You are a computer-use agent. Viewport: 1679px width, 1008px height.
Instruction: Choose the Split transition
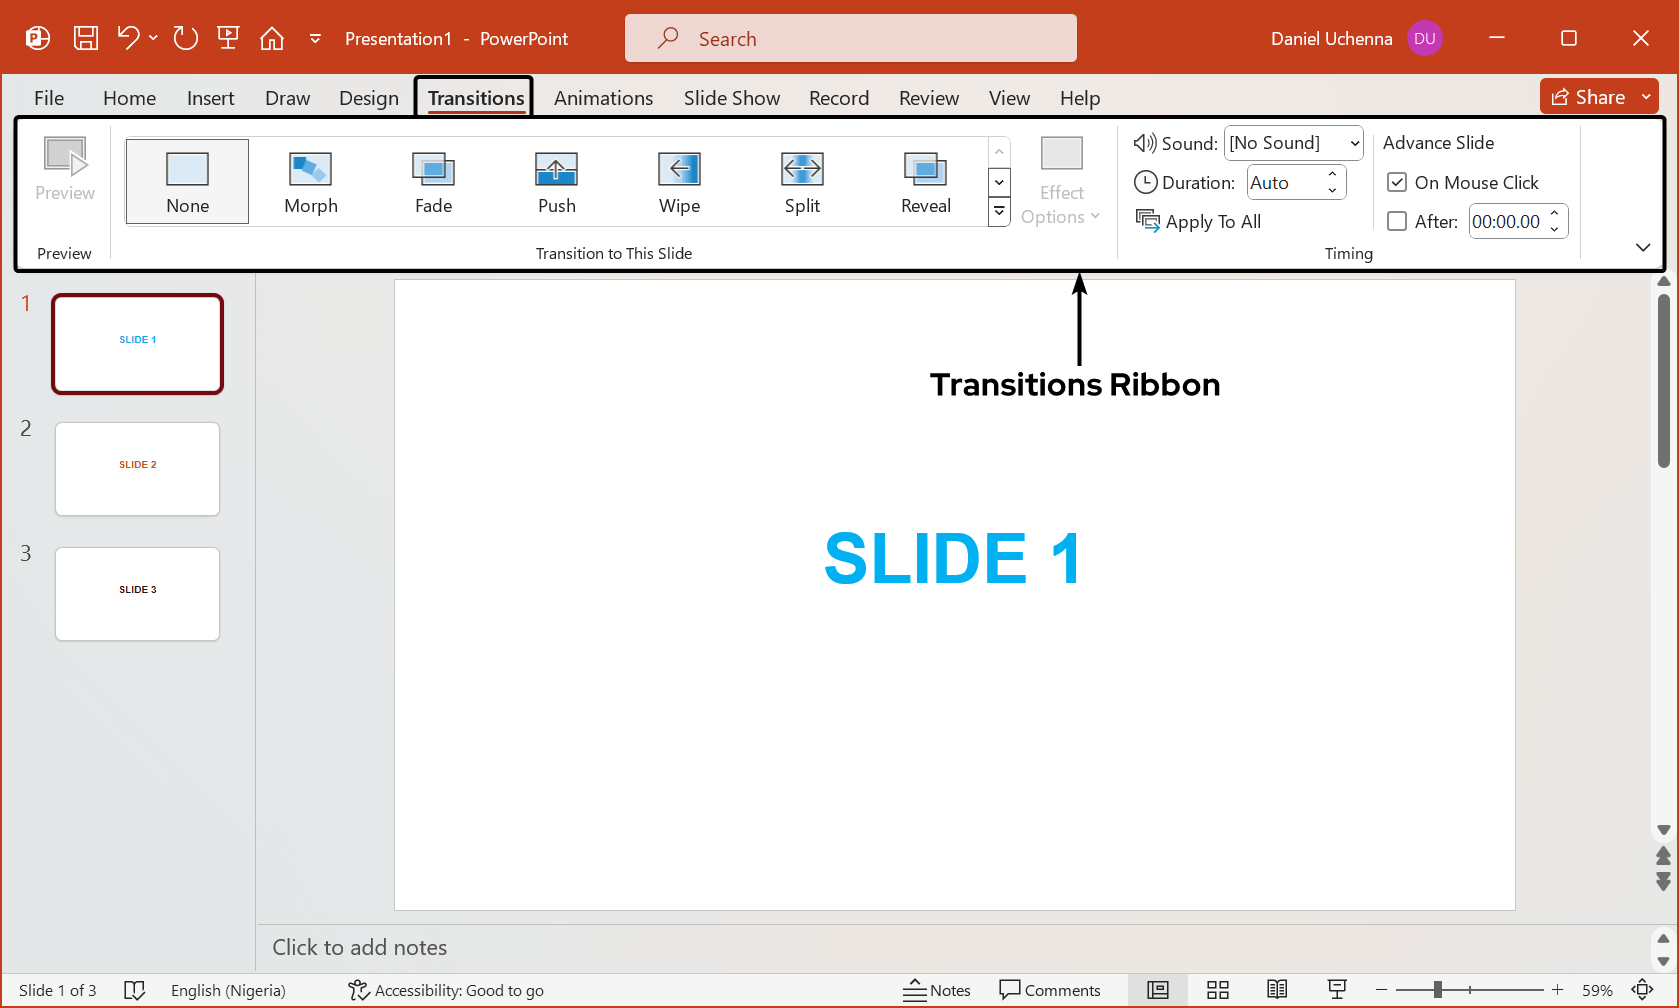(801, 181)
